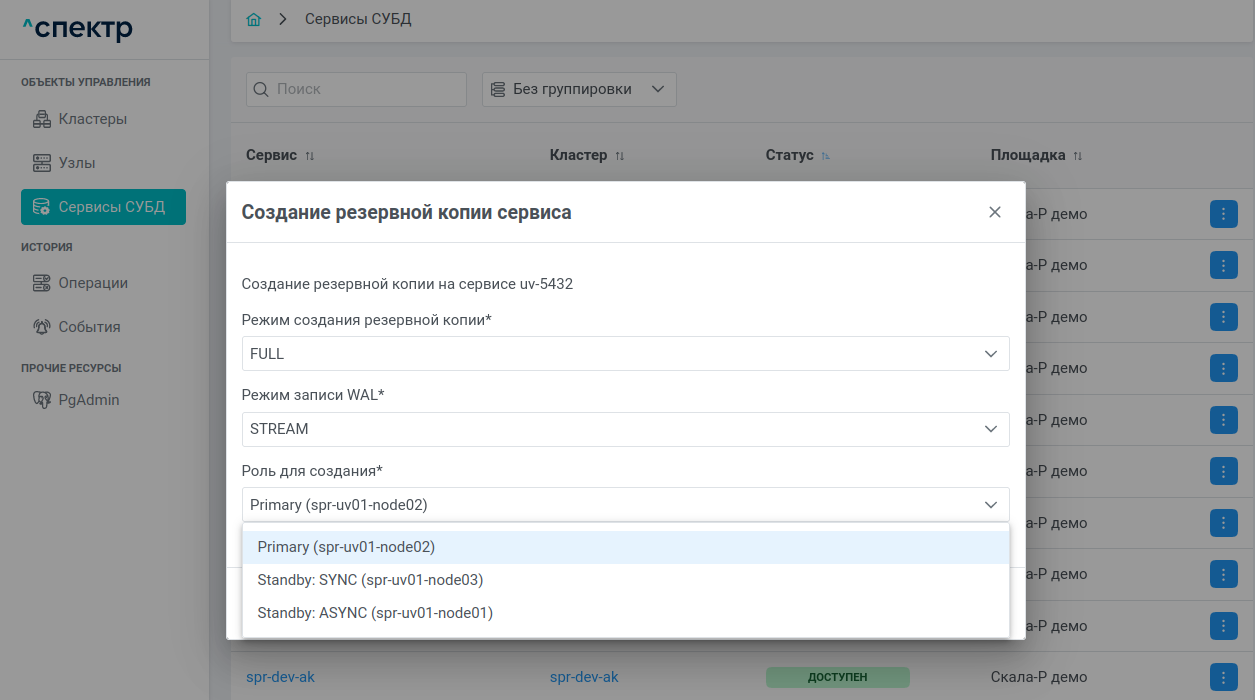Click the События bell icon
Image resolution: width=1255 pixels, height=700 pixels.
42,327
